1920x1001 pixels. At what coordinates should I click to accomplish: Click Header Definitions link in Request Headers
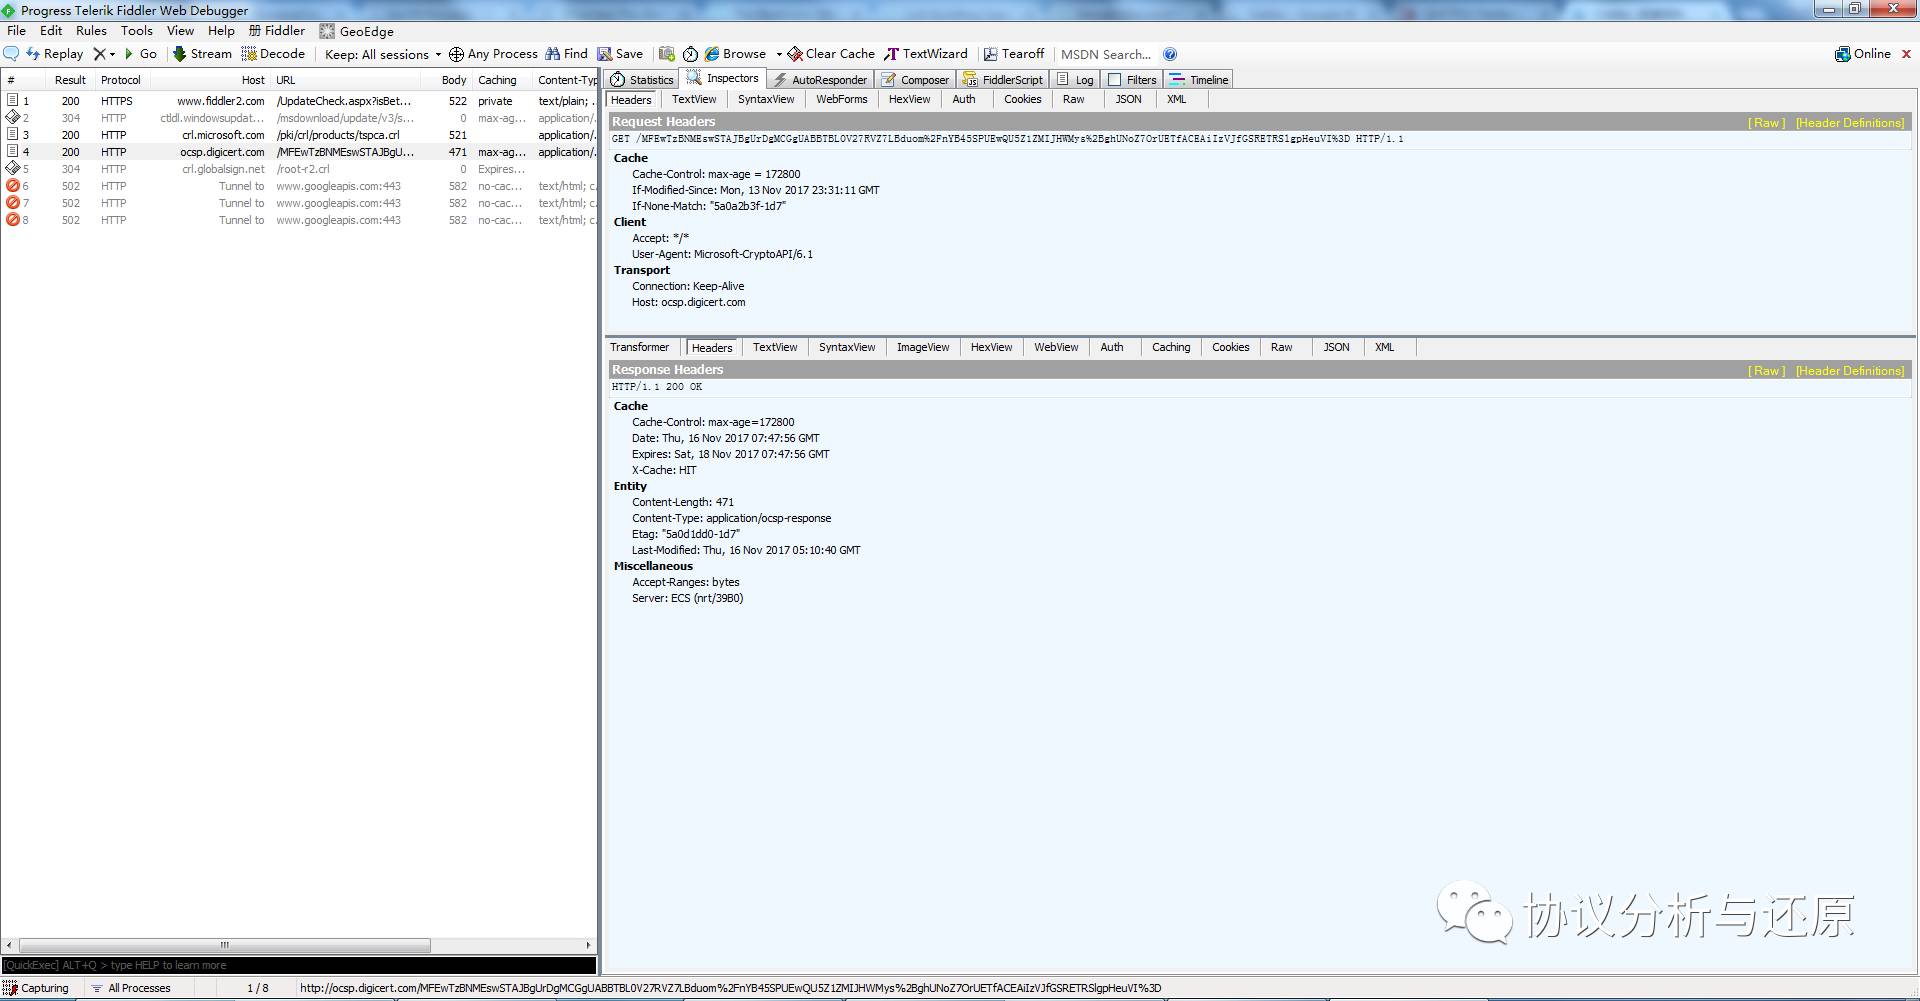[1850, 123]
